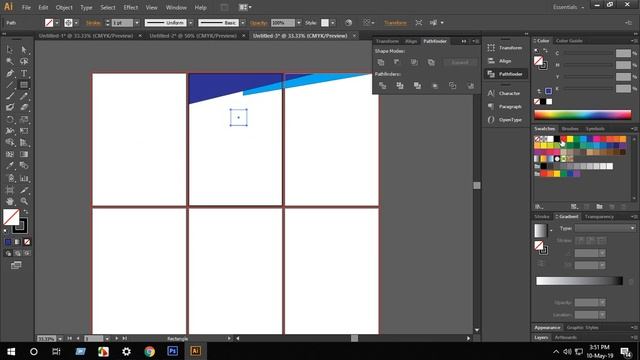Click the orange Transform link in control bar
640x360 pixels.
coord(395,23)
